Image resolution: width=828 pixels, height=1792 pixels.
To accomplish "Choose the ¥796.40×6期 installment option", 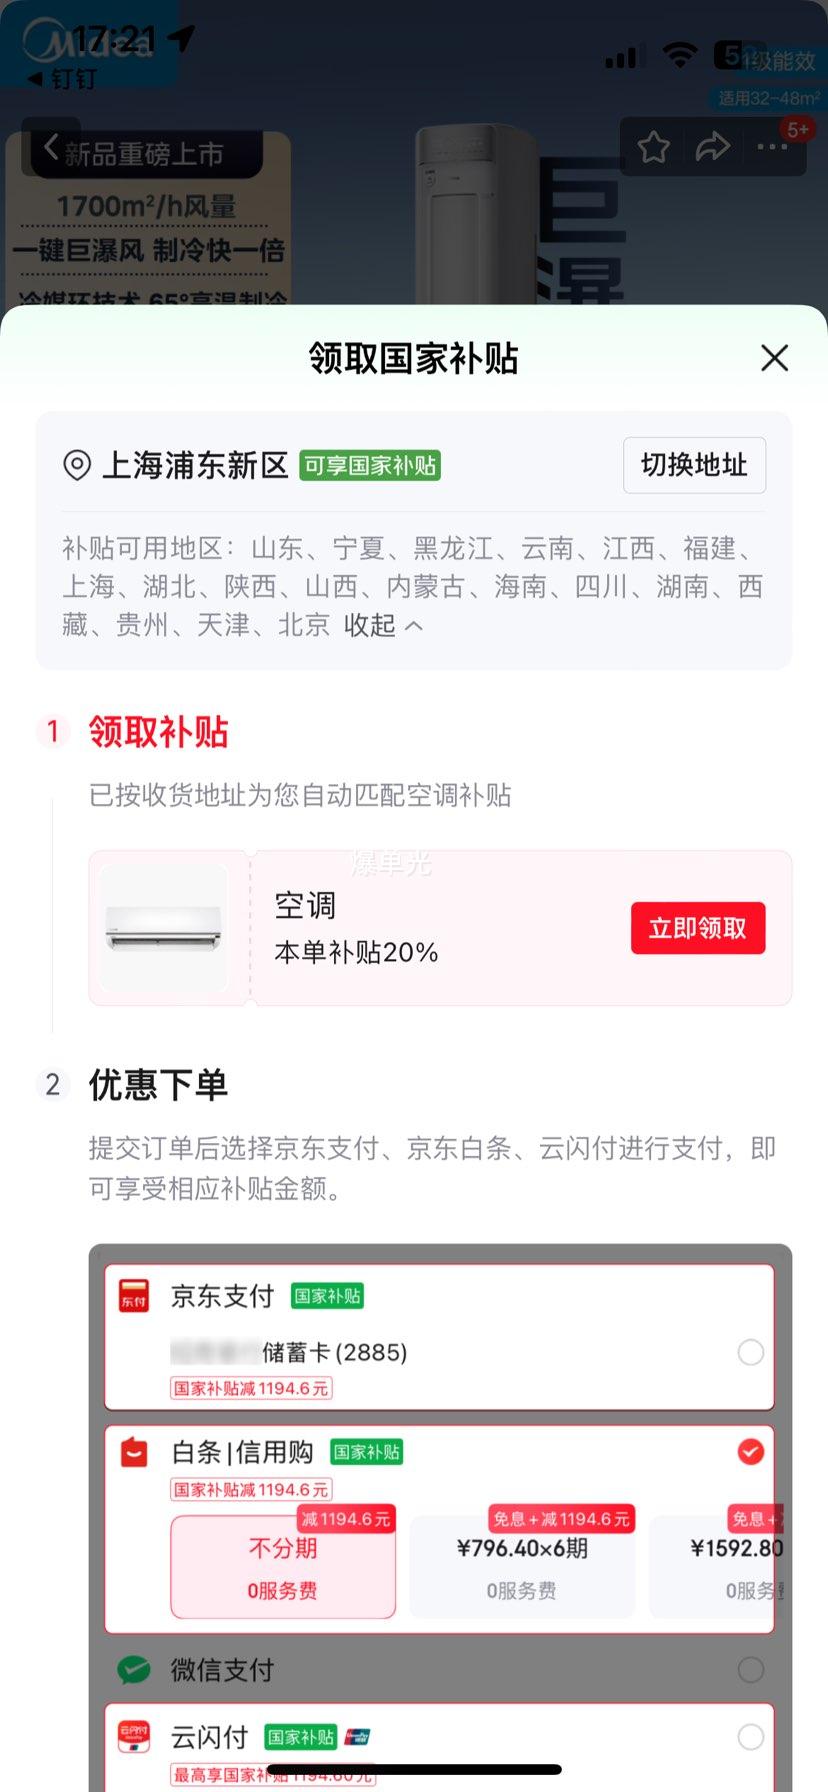I will [x=522, y=1567].
